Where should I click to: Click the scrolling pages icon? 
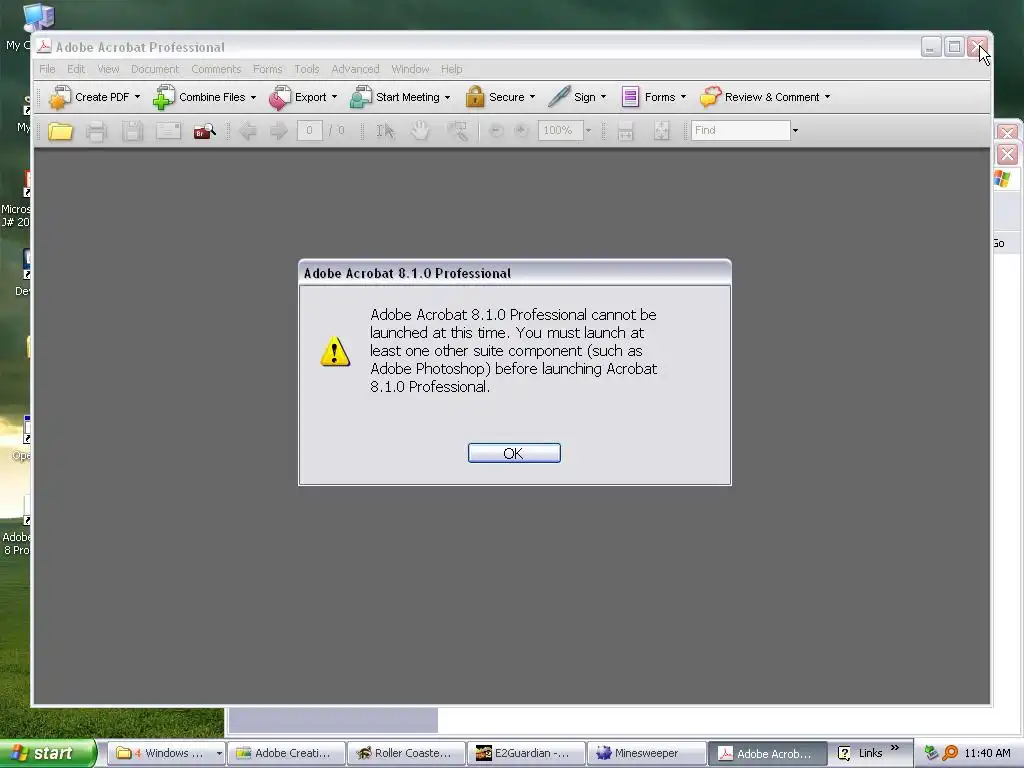coord(625,131)
